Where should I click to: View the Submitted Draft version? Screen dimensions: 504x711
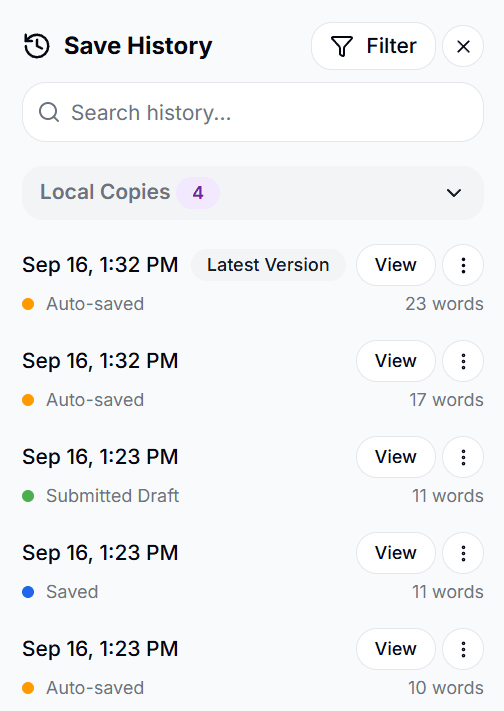(396, 457)
